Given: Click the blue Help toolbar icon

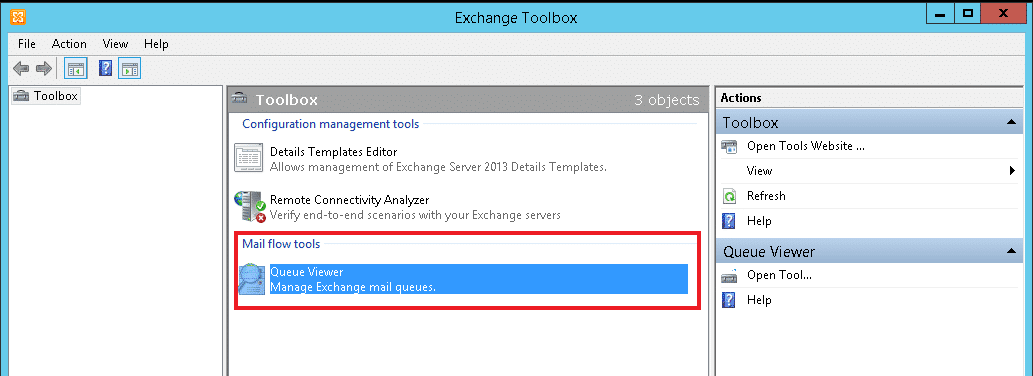Looking at the screenshot, I should [x=105, y=68].
